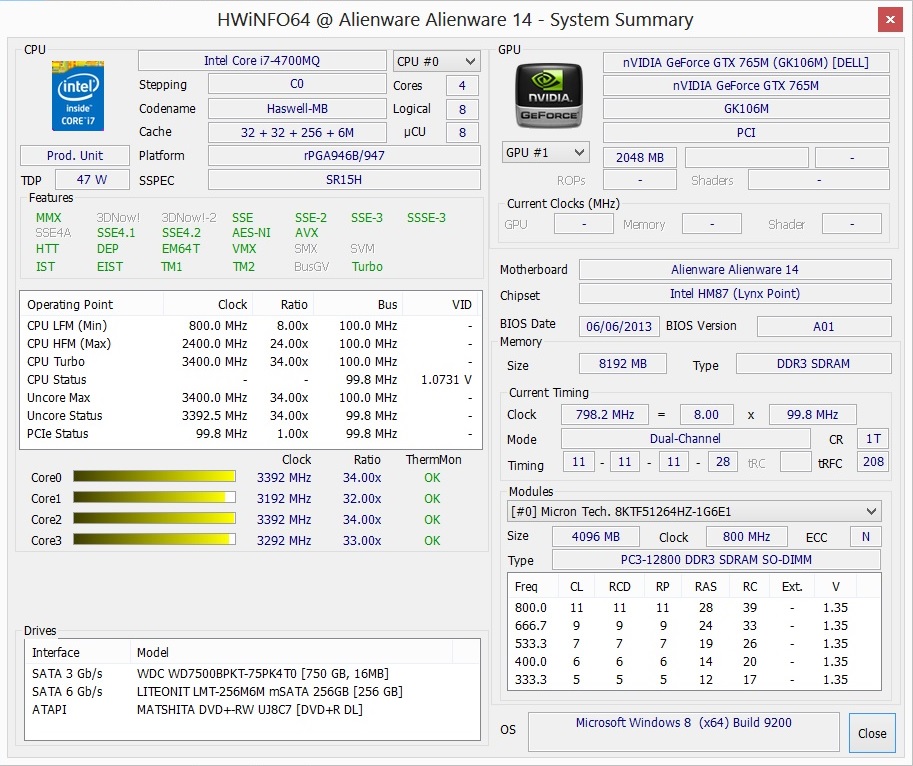Click the 8192 MB memory size field
The width and height of the screenshot is (913, 766).
(622, 364)
